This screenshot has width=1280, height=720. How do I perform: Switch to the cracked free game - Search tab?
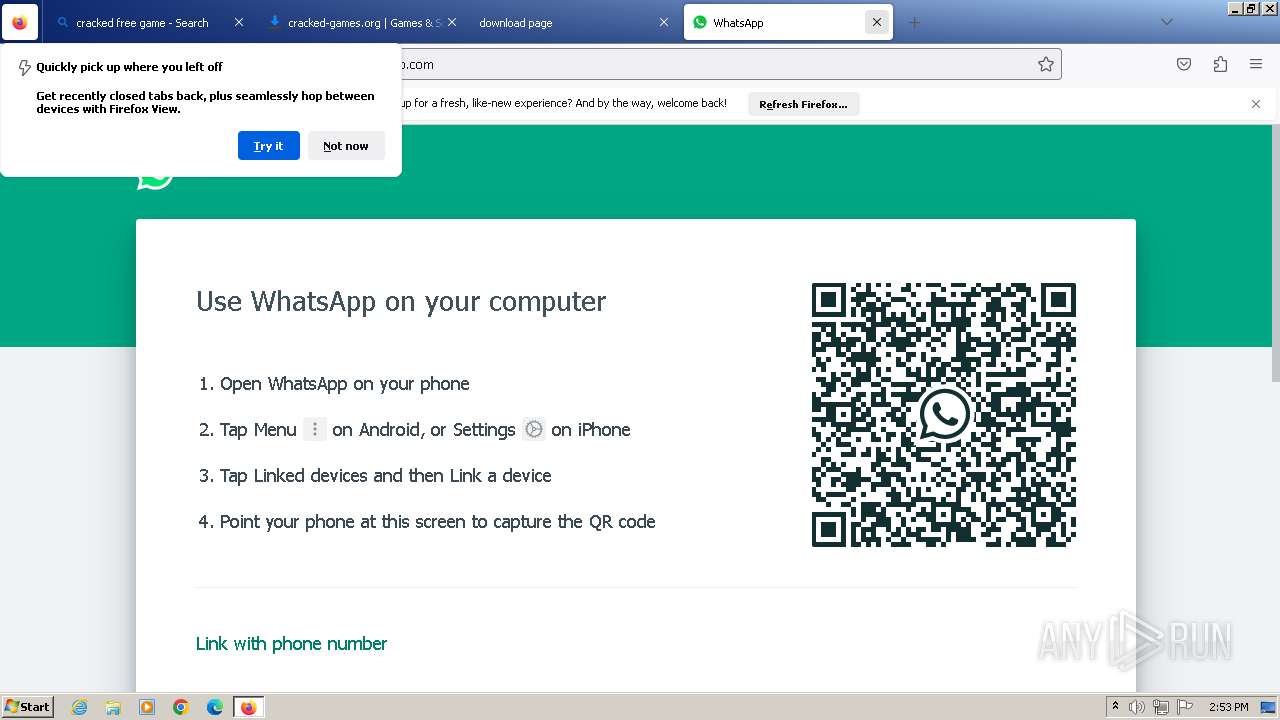149,22
